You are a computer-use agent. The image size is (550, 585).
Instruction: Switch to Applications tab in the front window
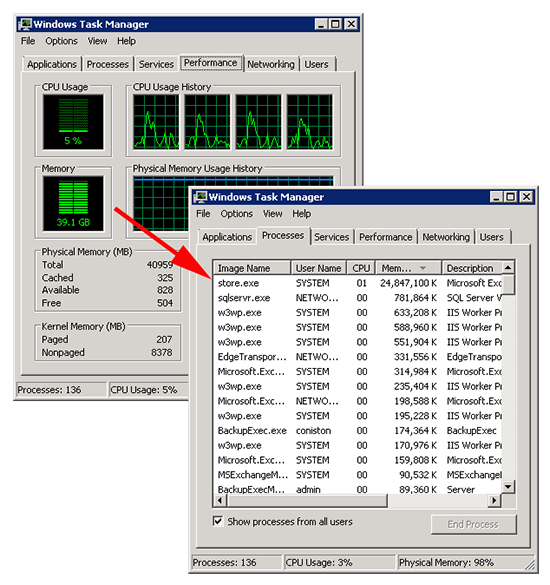227,237
